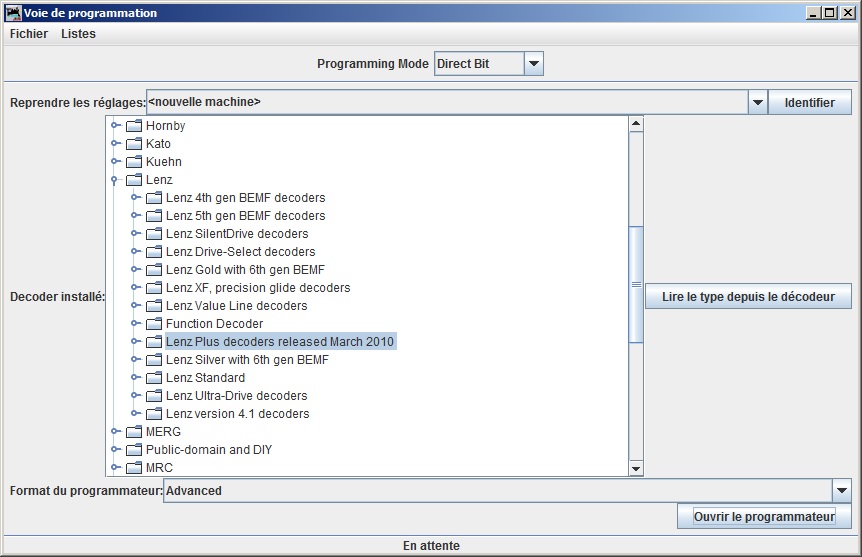Viewport: 862px width, 557px height.
Task: Click Lenz Gold with 6th gen folder icon
Action: click(154, 270)
